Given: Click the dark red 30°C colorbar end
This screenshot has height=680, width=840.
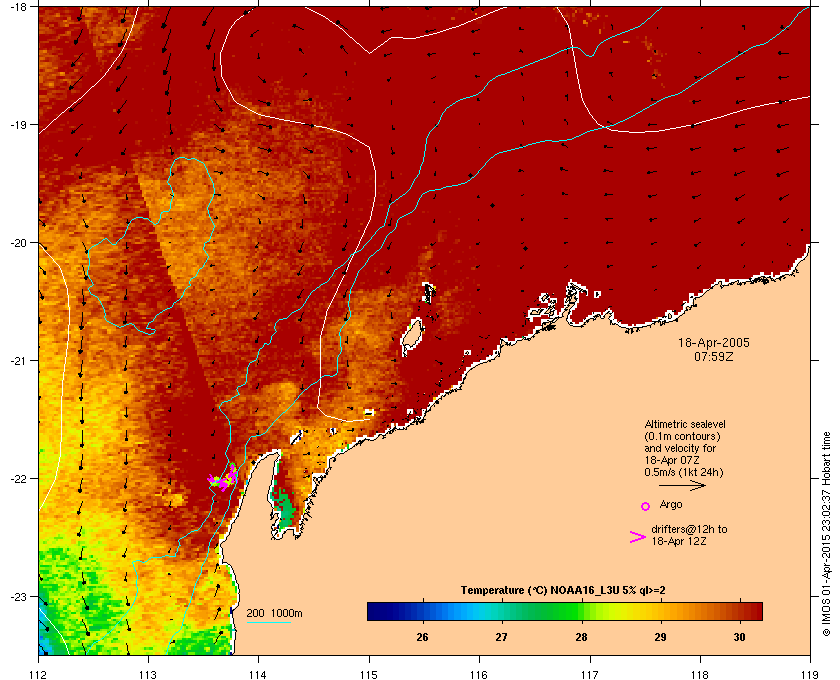Looking at the screenshot, I should [x=753, y=611].
